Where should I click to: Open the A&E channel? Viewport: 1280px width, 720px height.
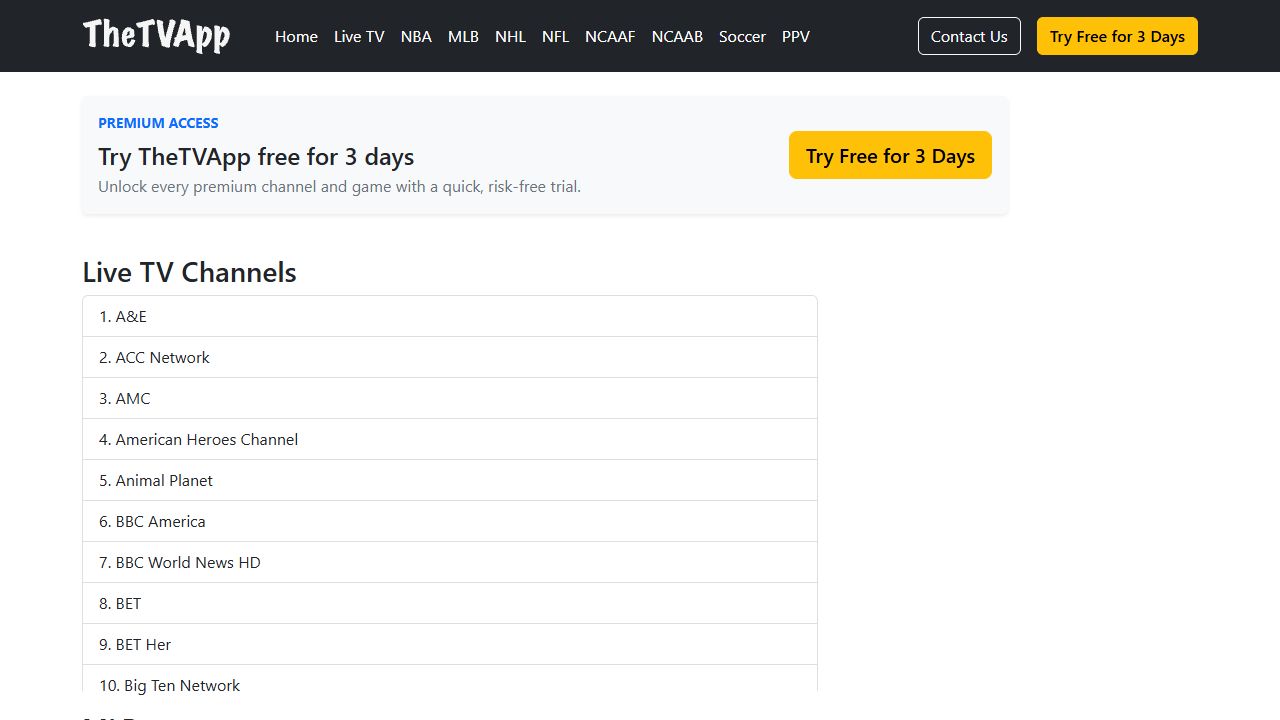(450, 316)
